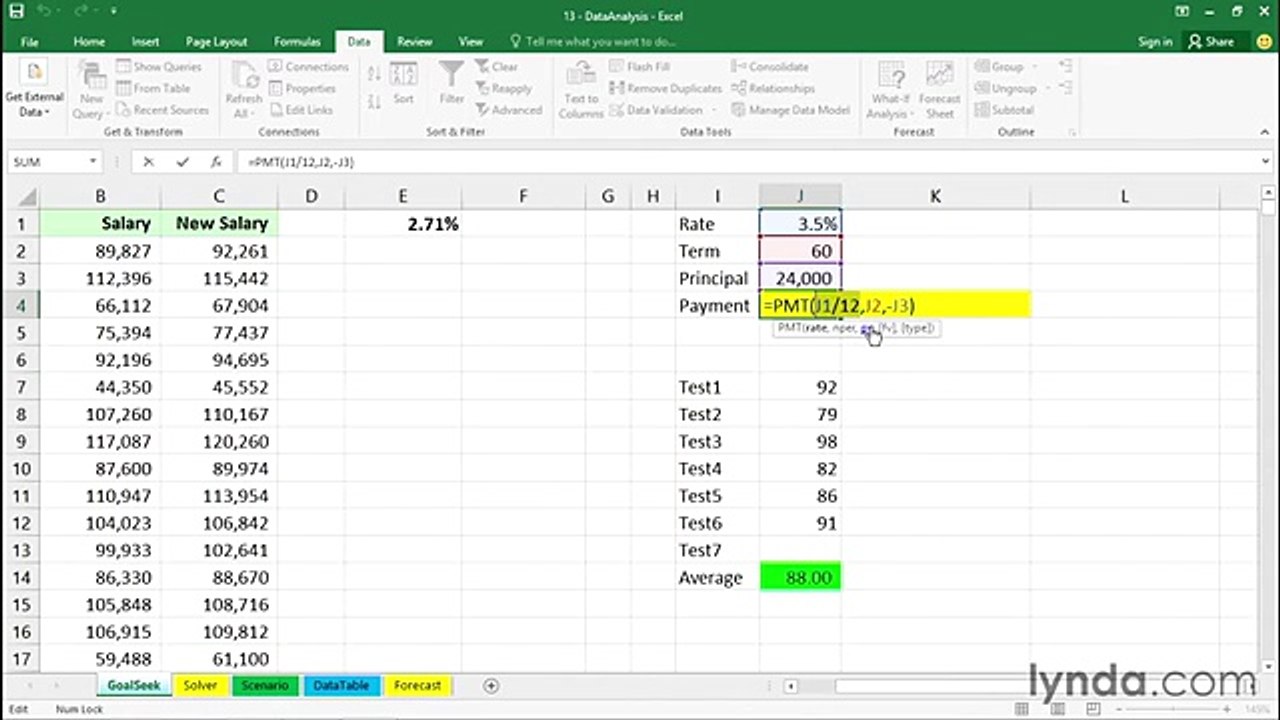Cancel the formula entry with the X button
1280x720 pixels.
[149, 162]
